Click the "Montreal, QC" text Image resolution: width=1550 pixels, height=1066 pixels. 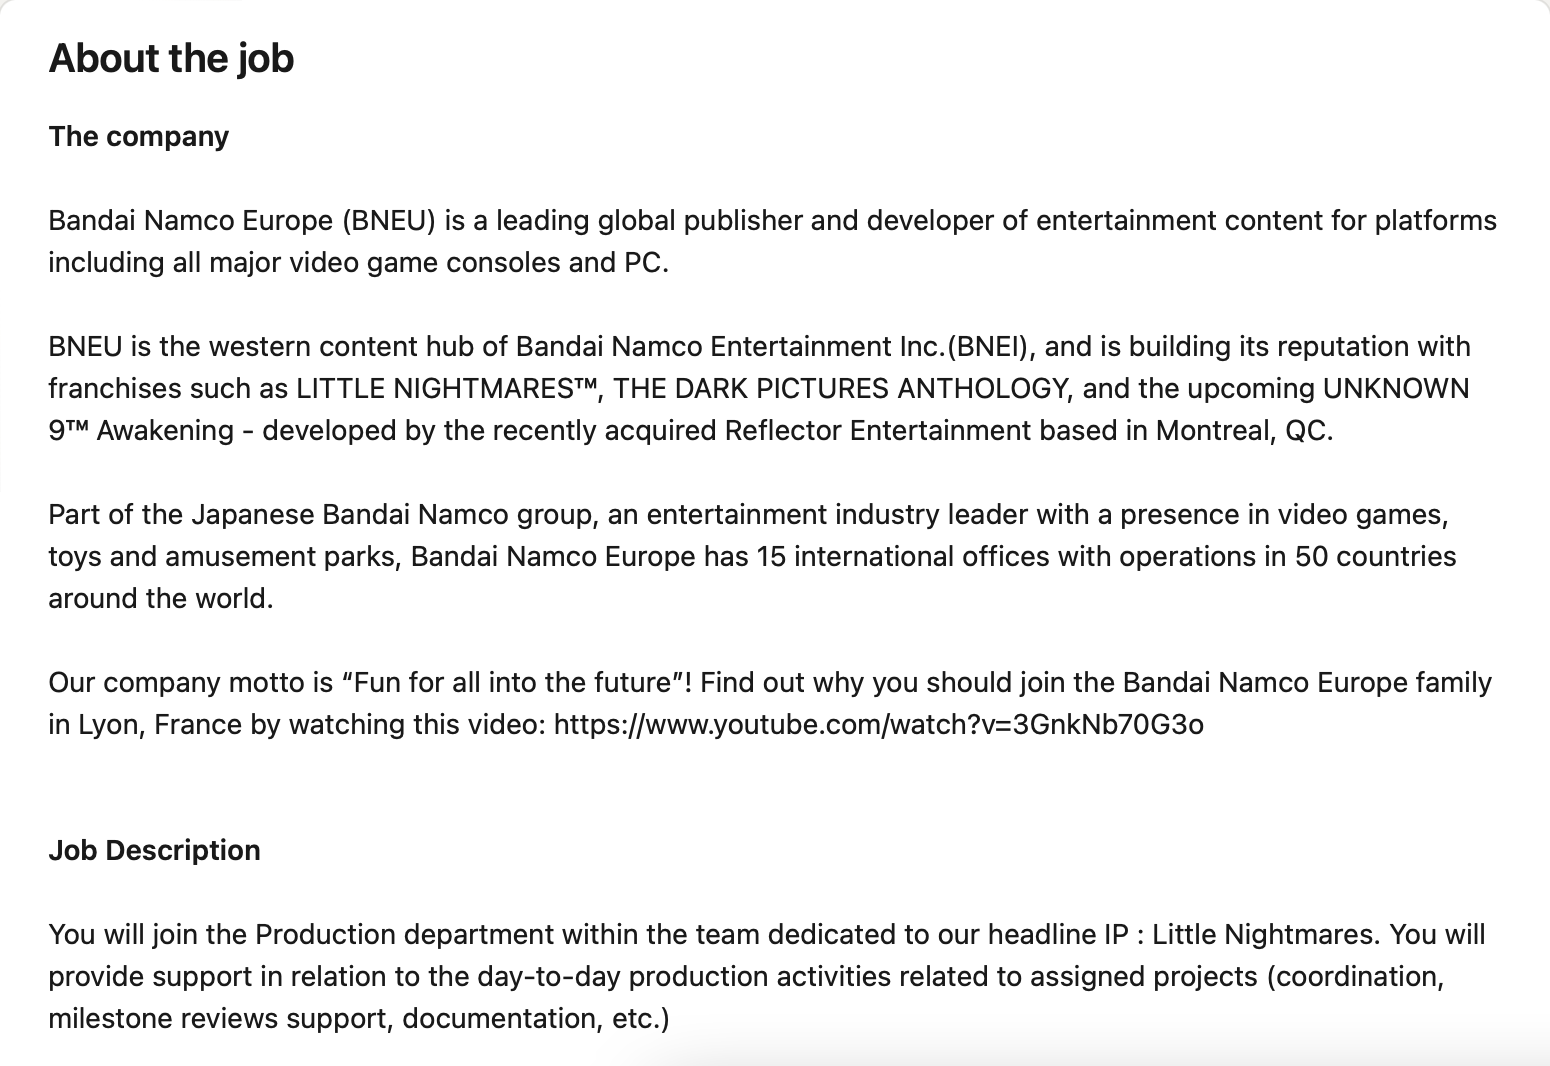pyautogui.click(x=1242, y=430)
